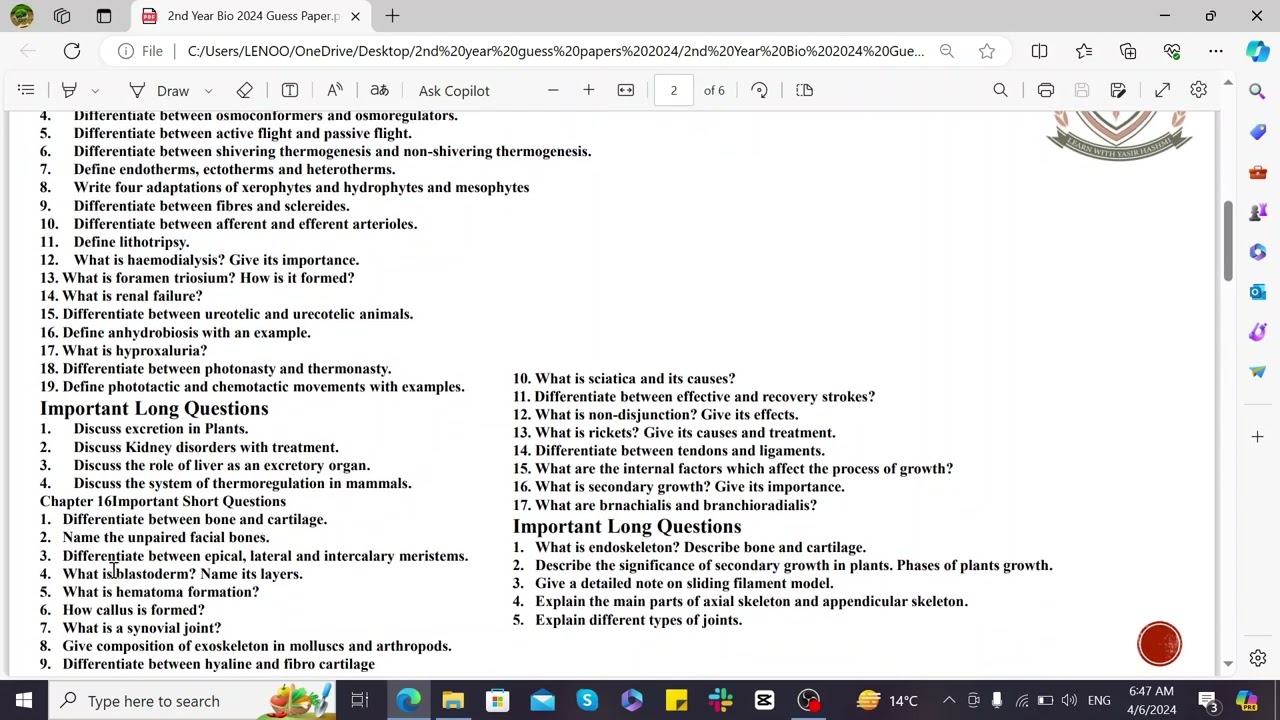This screenshot has height=720, width=1280.
Task: Open Microsoft Store from taskbar
Action: coord(497,700)
